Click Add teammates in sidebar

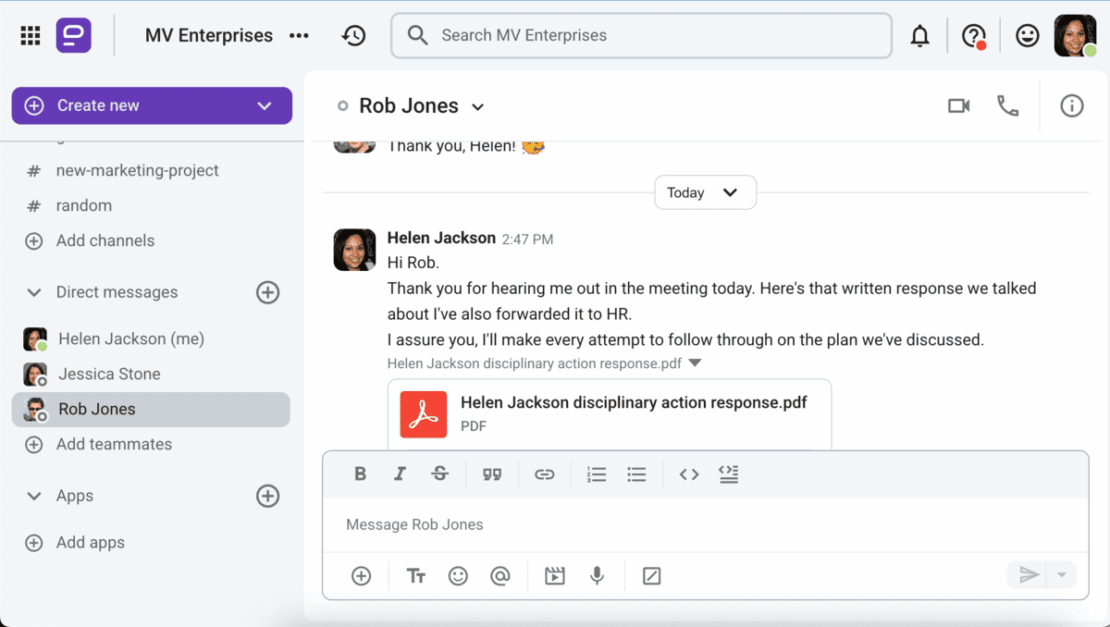pyautogui.click(x=113, y=444)
